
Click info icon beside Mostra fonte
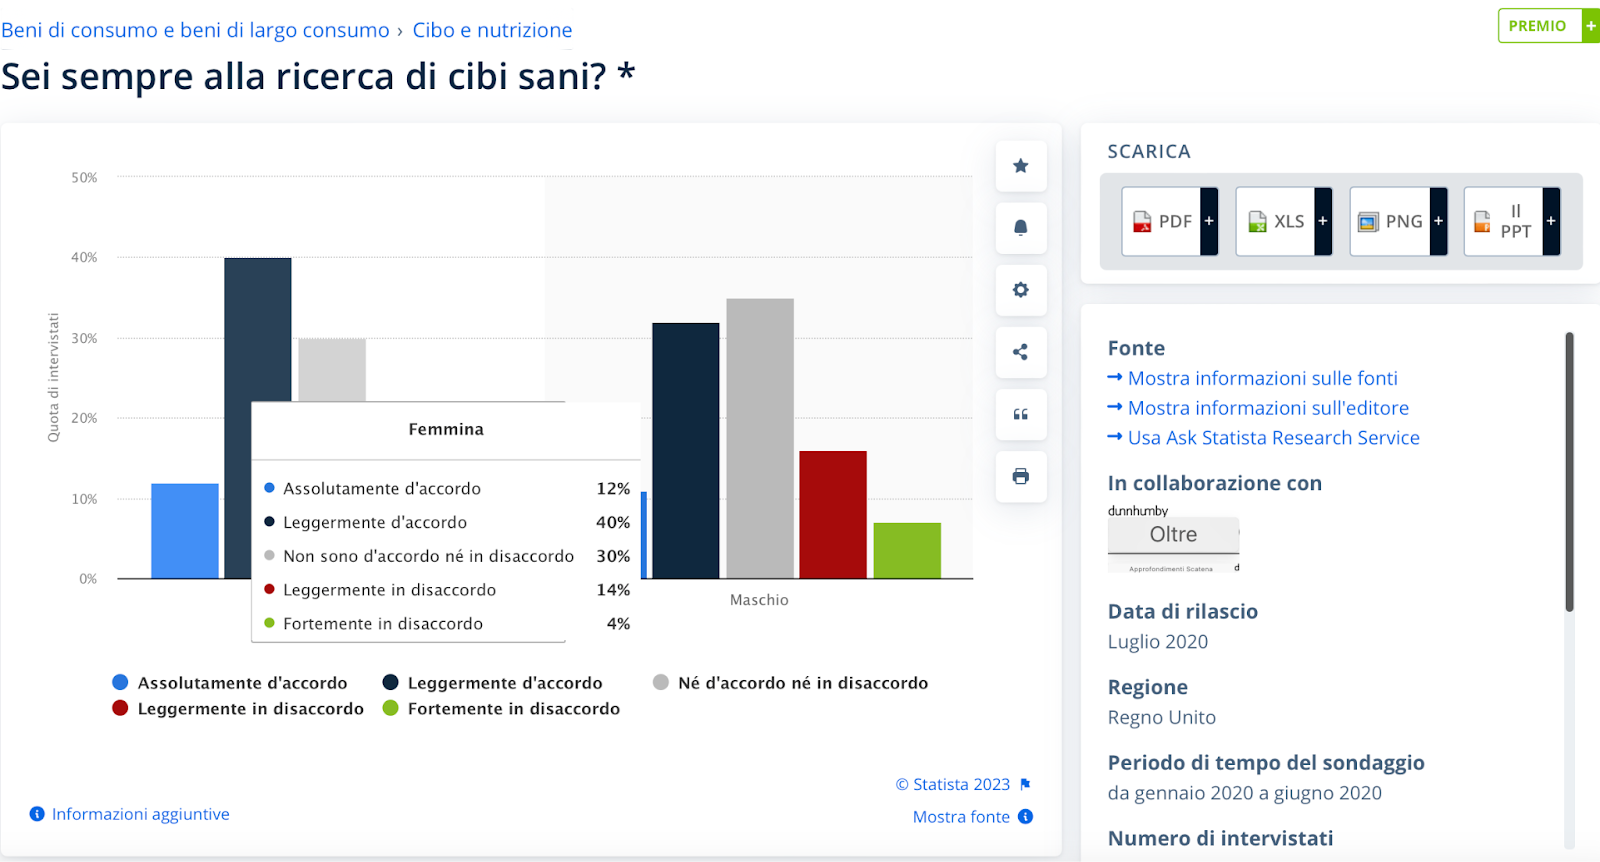[x=1025, y=817]
